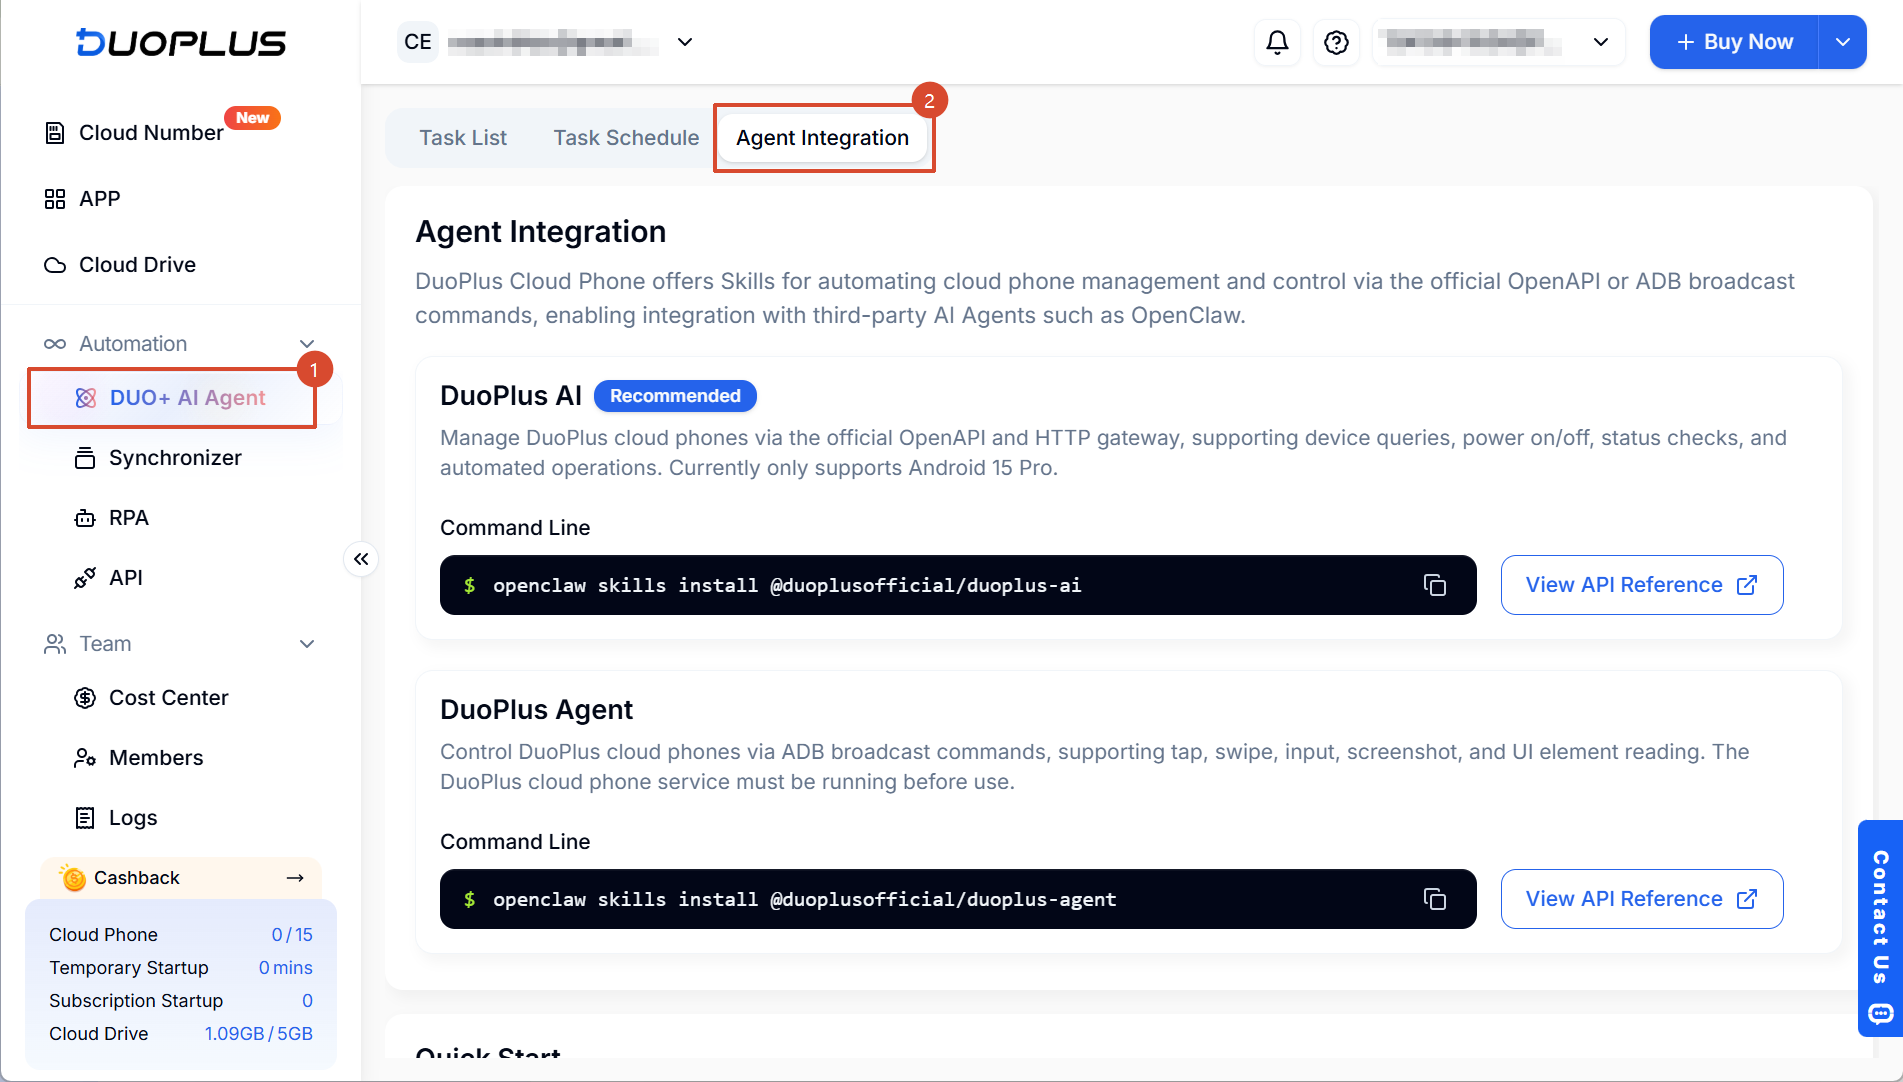Click the Cost Center coin icon
The width and height of the screenshot is (1903, 1082).
tap(85, 698)
